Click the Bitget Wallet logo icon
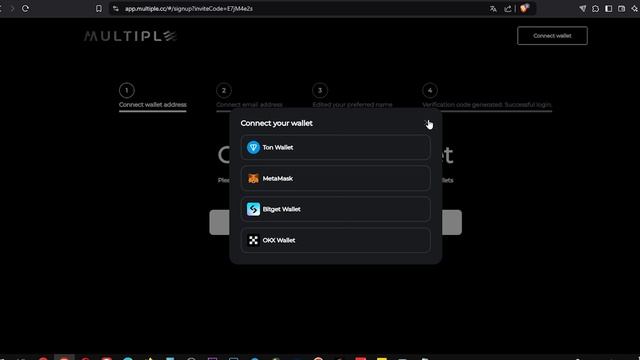 (253, 209)
